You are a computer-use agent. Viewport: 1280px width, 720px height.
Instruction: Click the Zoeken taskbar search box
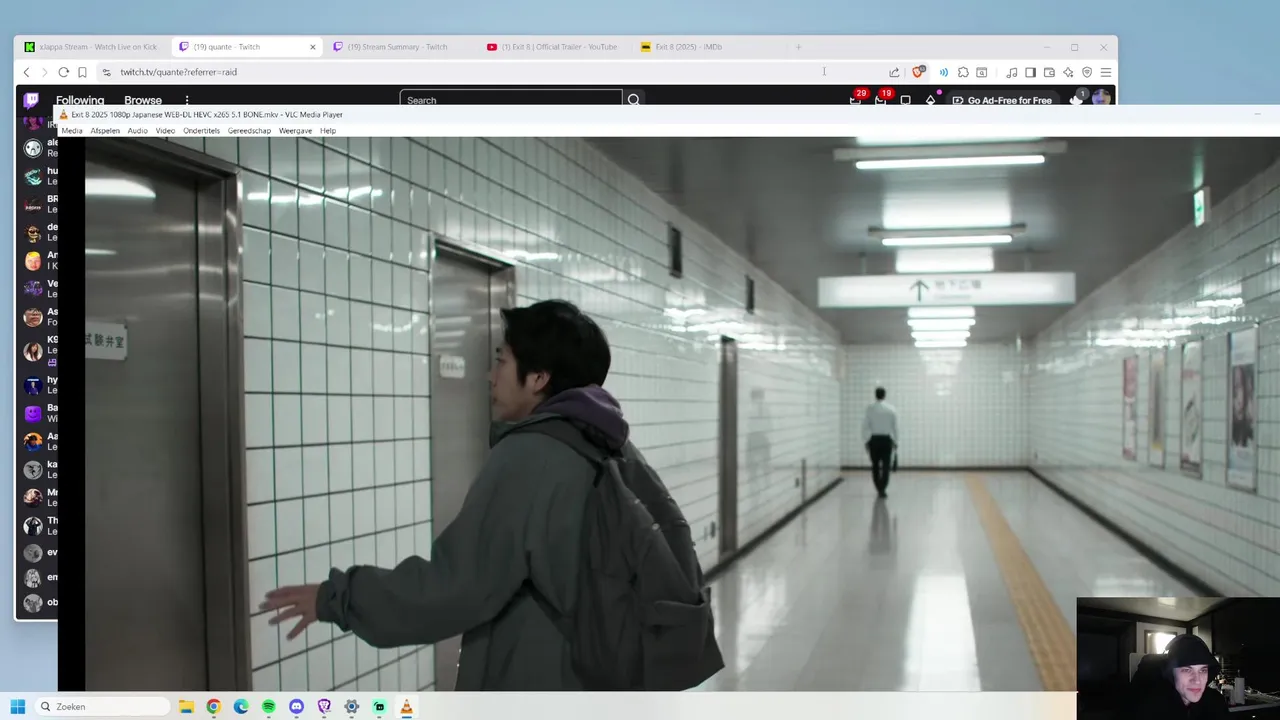(104, 707)
